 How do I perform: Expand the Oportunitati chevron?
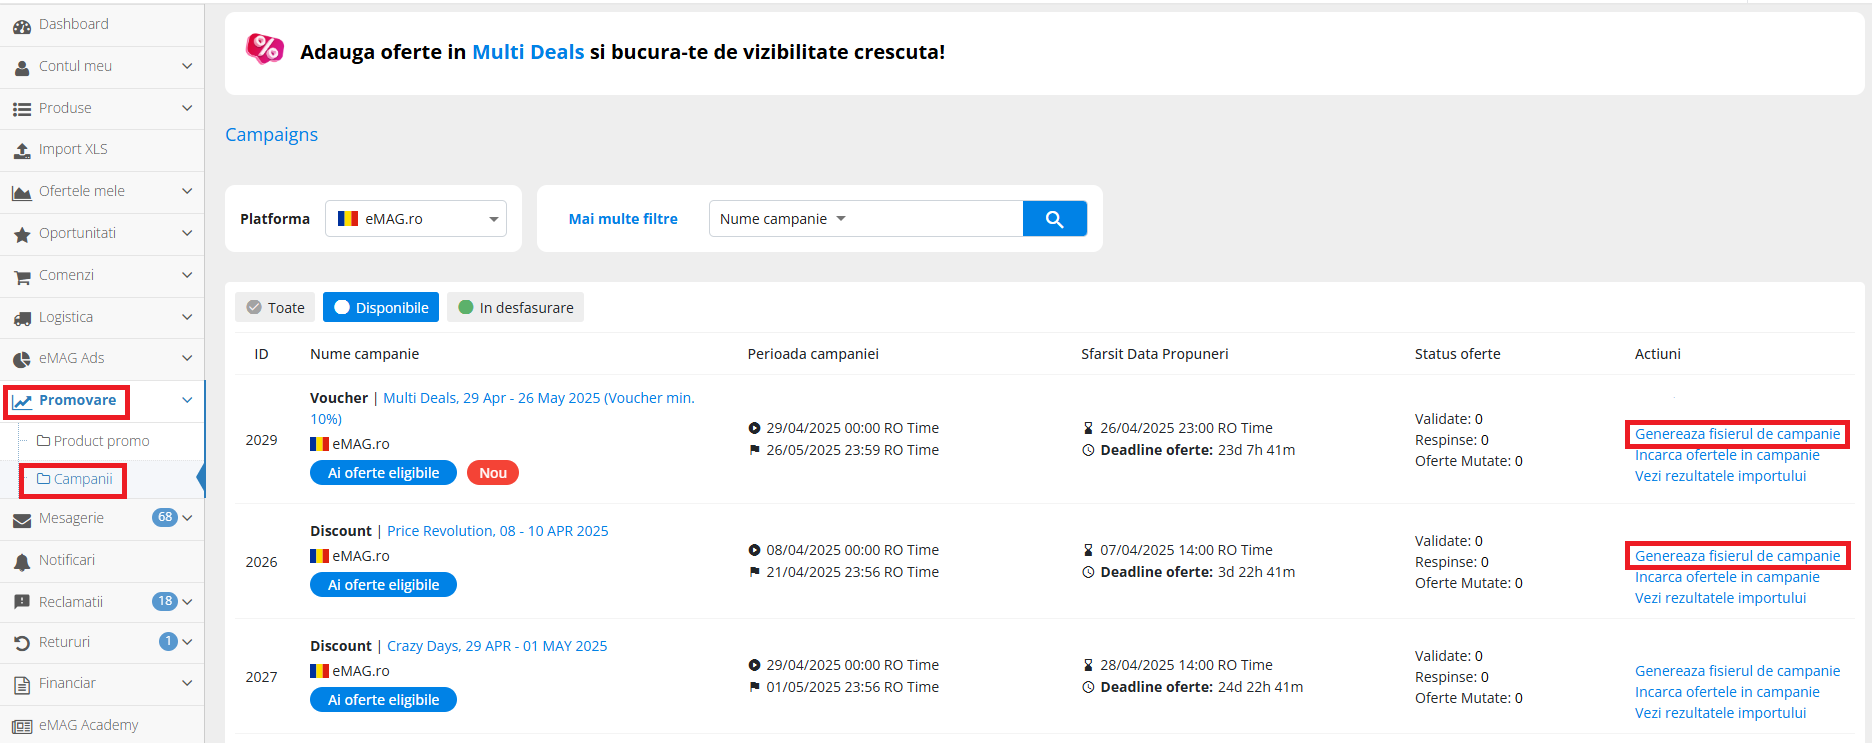(187, 233)
